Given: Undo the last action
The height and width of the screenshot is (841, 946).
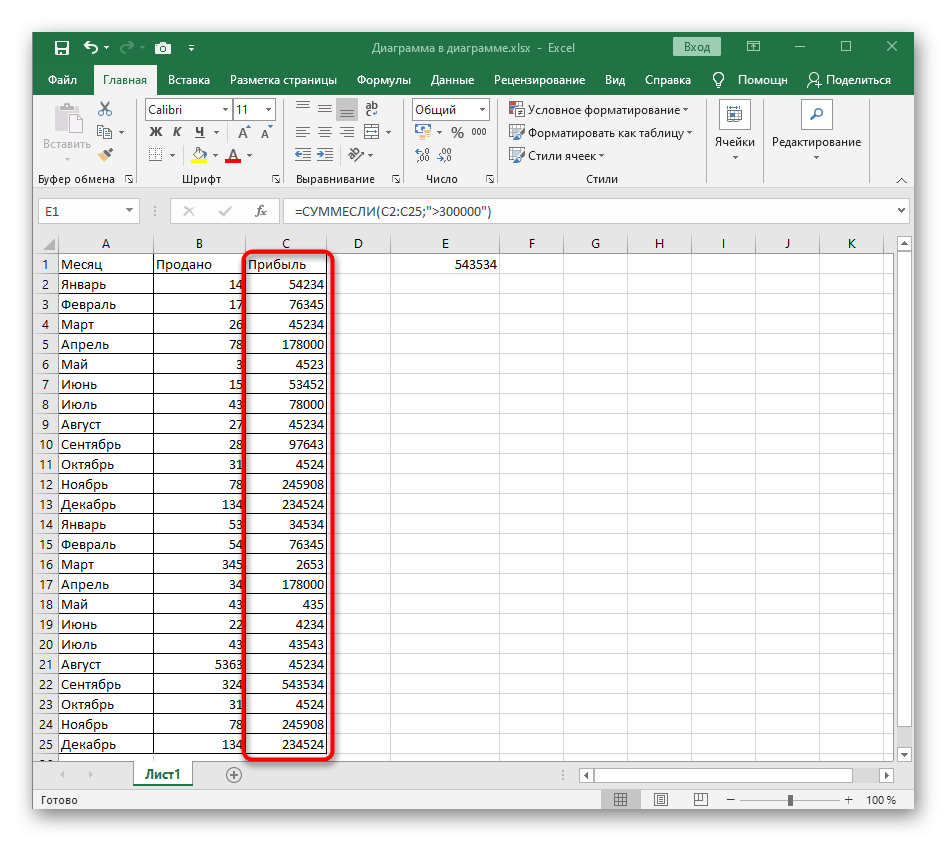Looking at the screenshot, I should click(x=90, y=47).
